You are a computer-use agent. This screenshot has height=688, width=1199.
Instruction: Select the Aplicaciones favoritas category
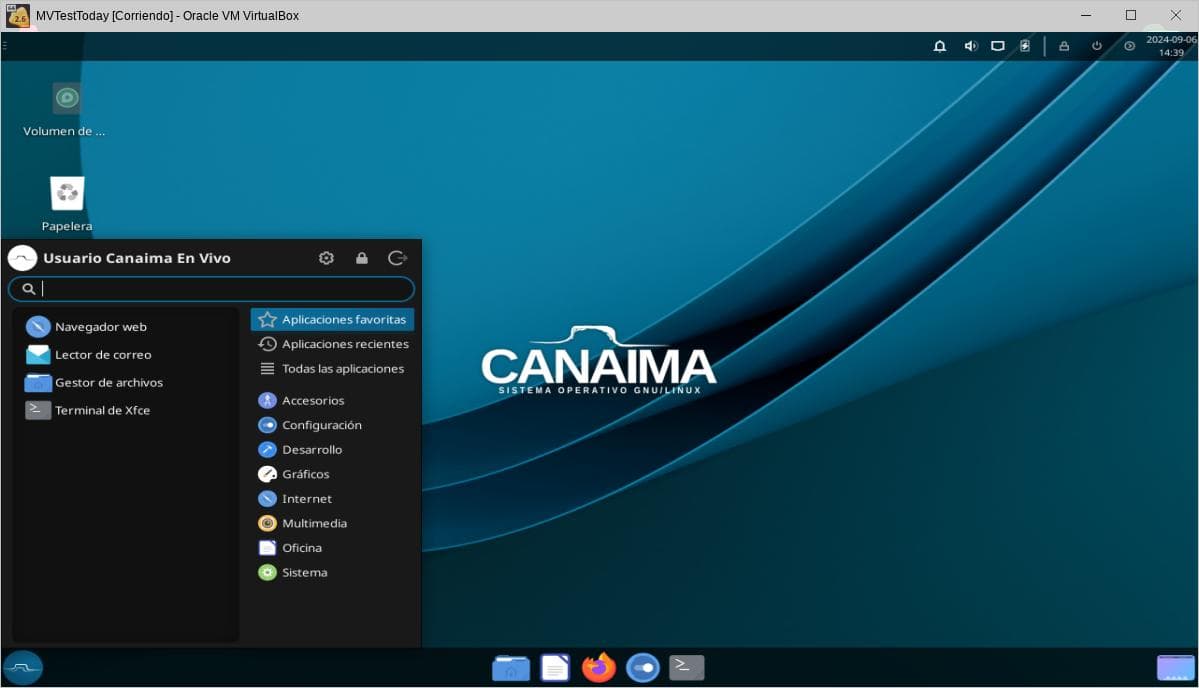click(333, 320)
